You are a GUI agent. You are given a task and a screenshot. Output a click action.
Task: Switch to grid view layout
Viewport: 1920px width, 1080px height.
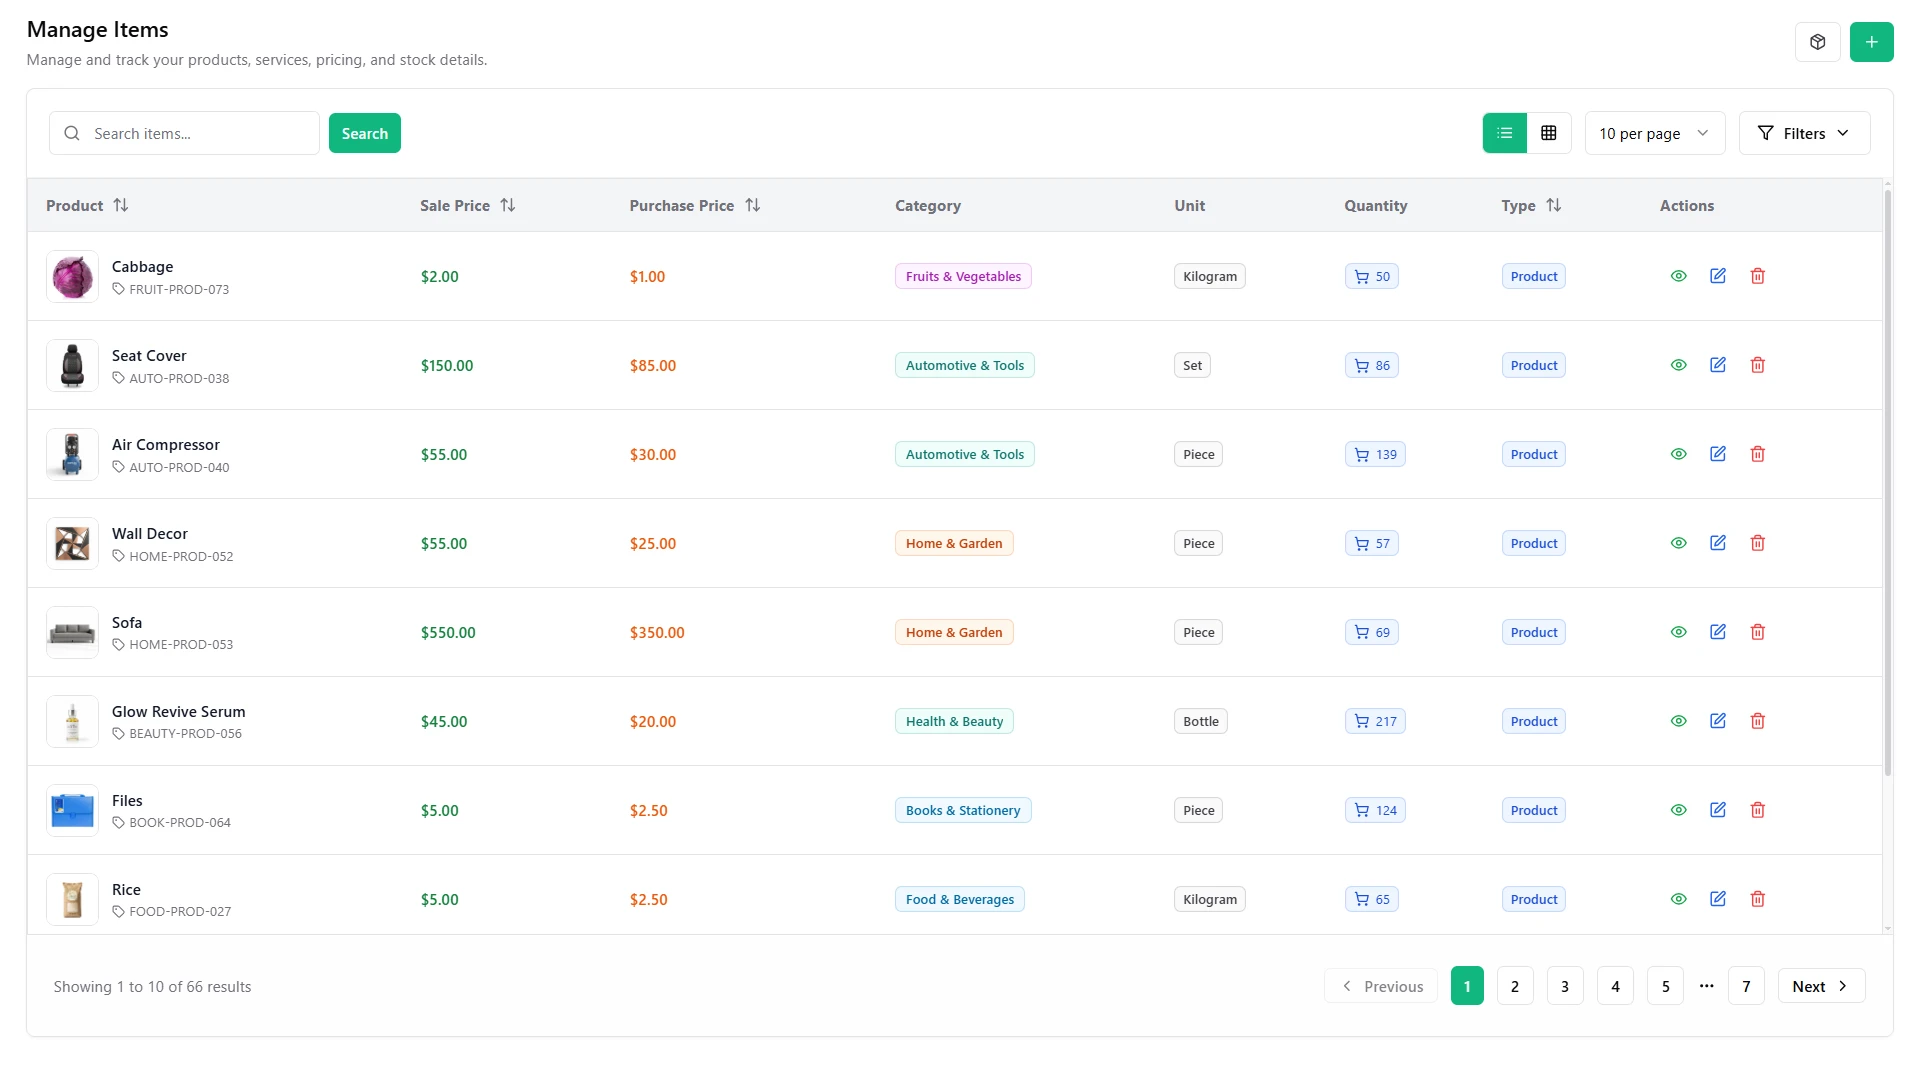click(x=1548, y=133)
